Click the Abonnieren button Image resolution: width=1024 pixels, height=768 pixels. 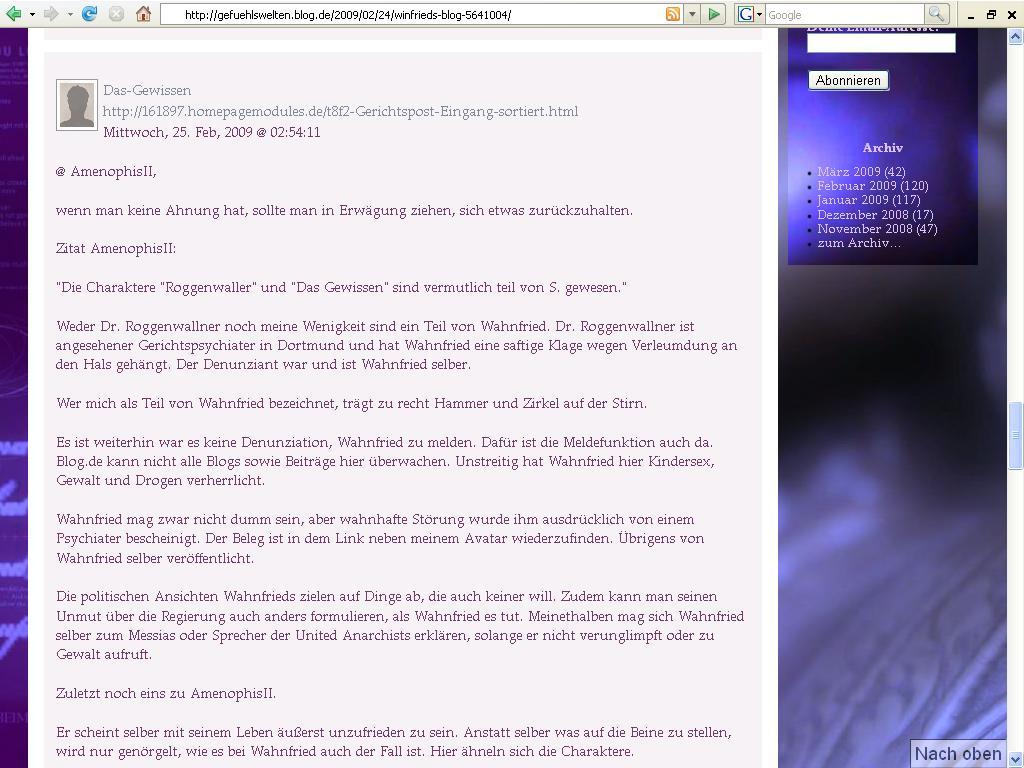pos(848,80)
